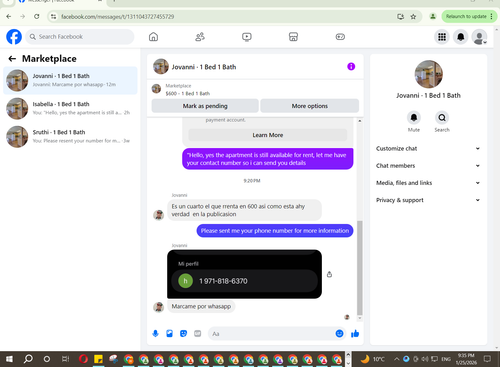Viewport: 500px width, 367px height.
Task: Open the Windows notification center icon
Action: click(x=487, y=359)
